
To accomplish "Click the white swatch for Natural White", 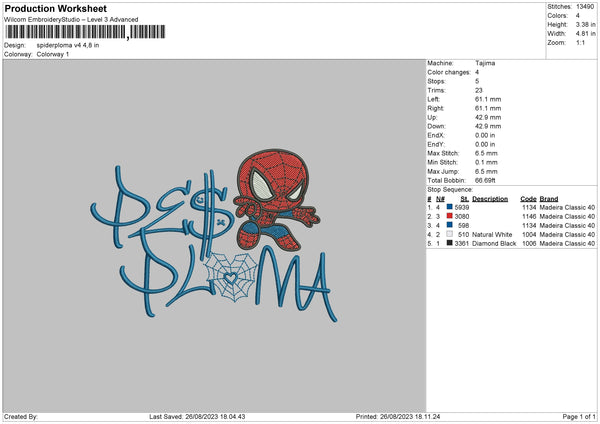I will pos(450,234).
